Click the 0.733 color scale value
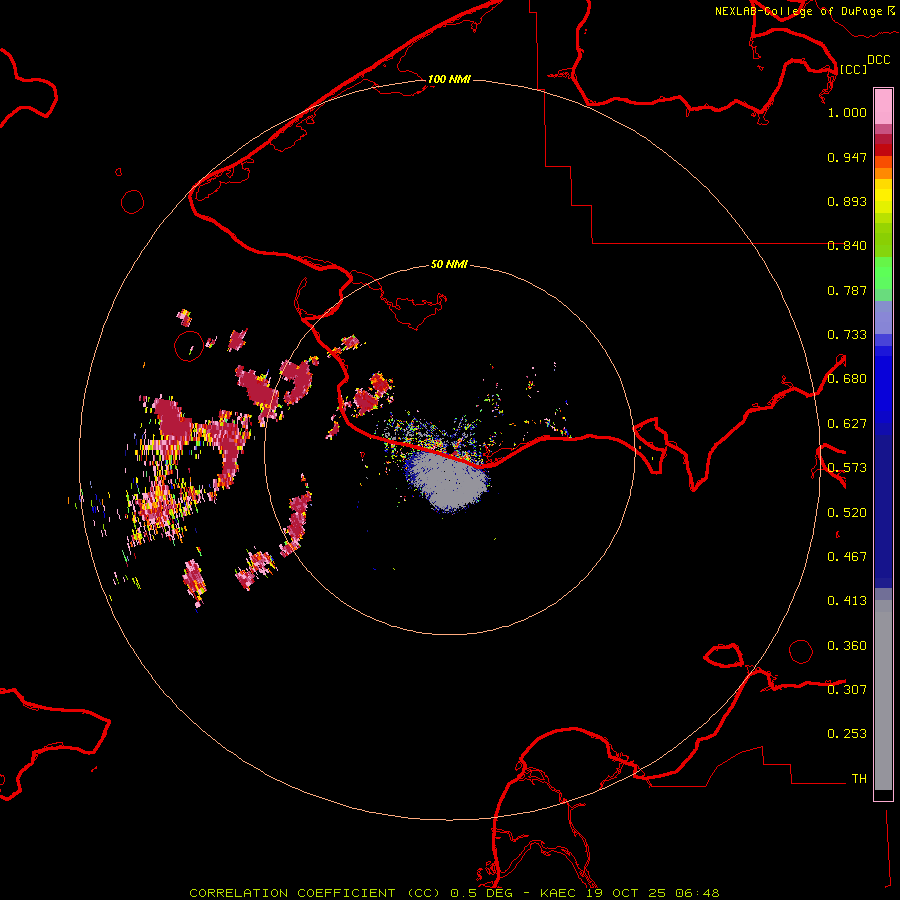 pos(847,335)
